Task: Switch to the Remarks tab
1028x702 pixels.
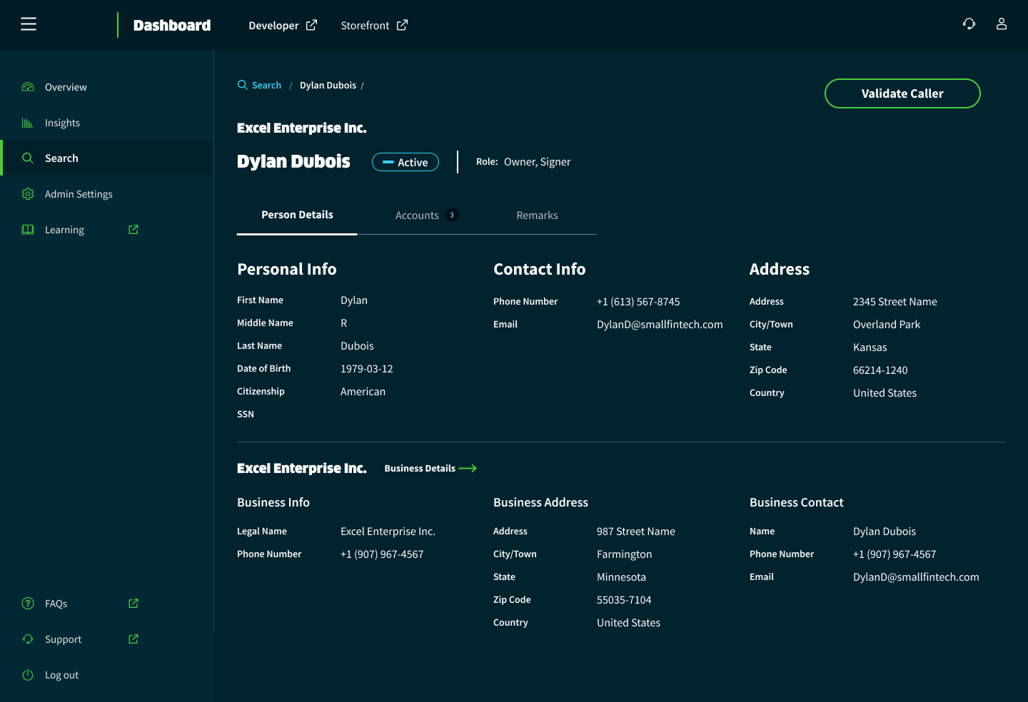Action: [537, 215]
